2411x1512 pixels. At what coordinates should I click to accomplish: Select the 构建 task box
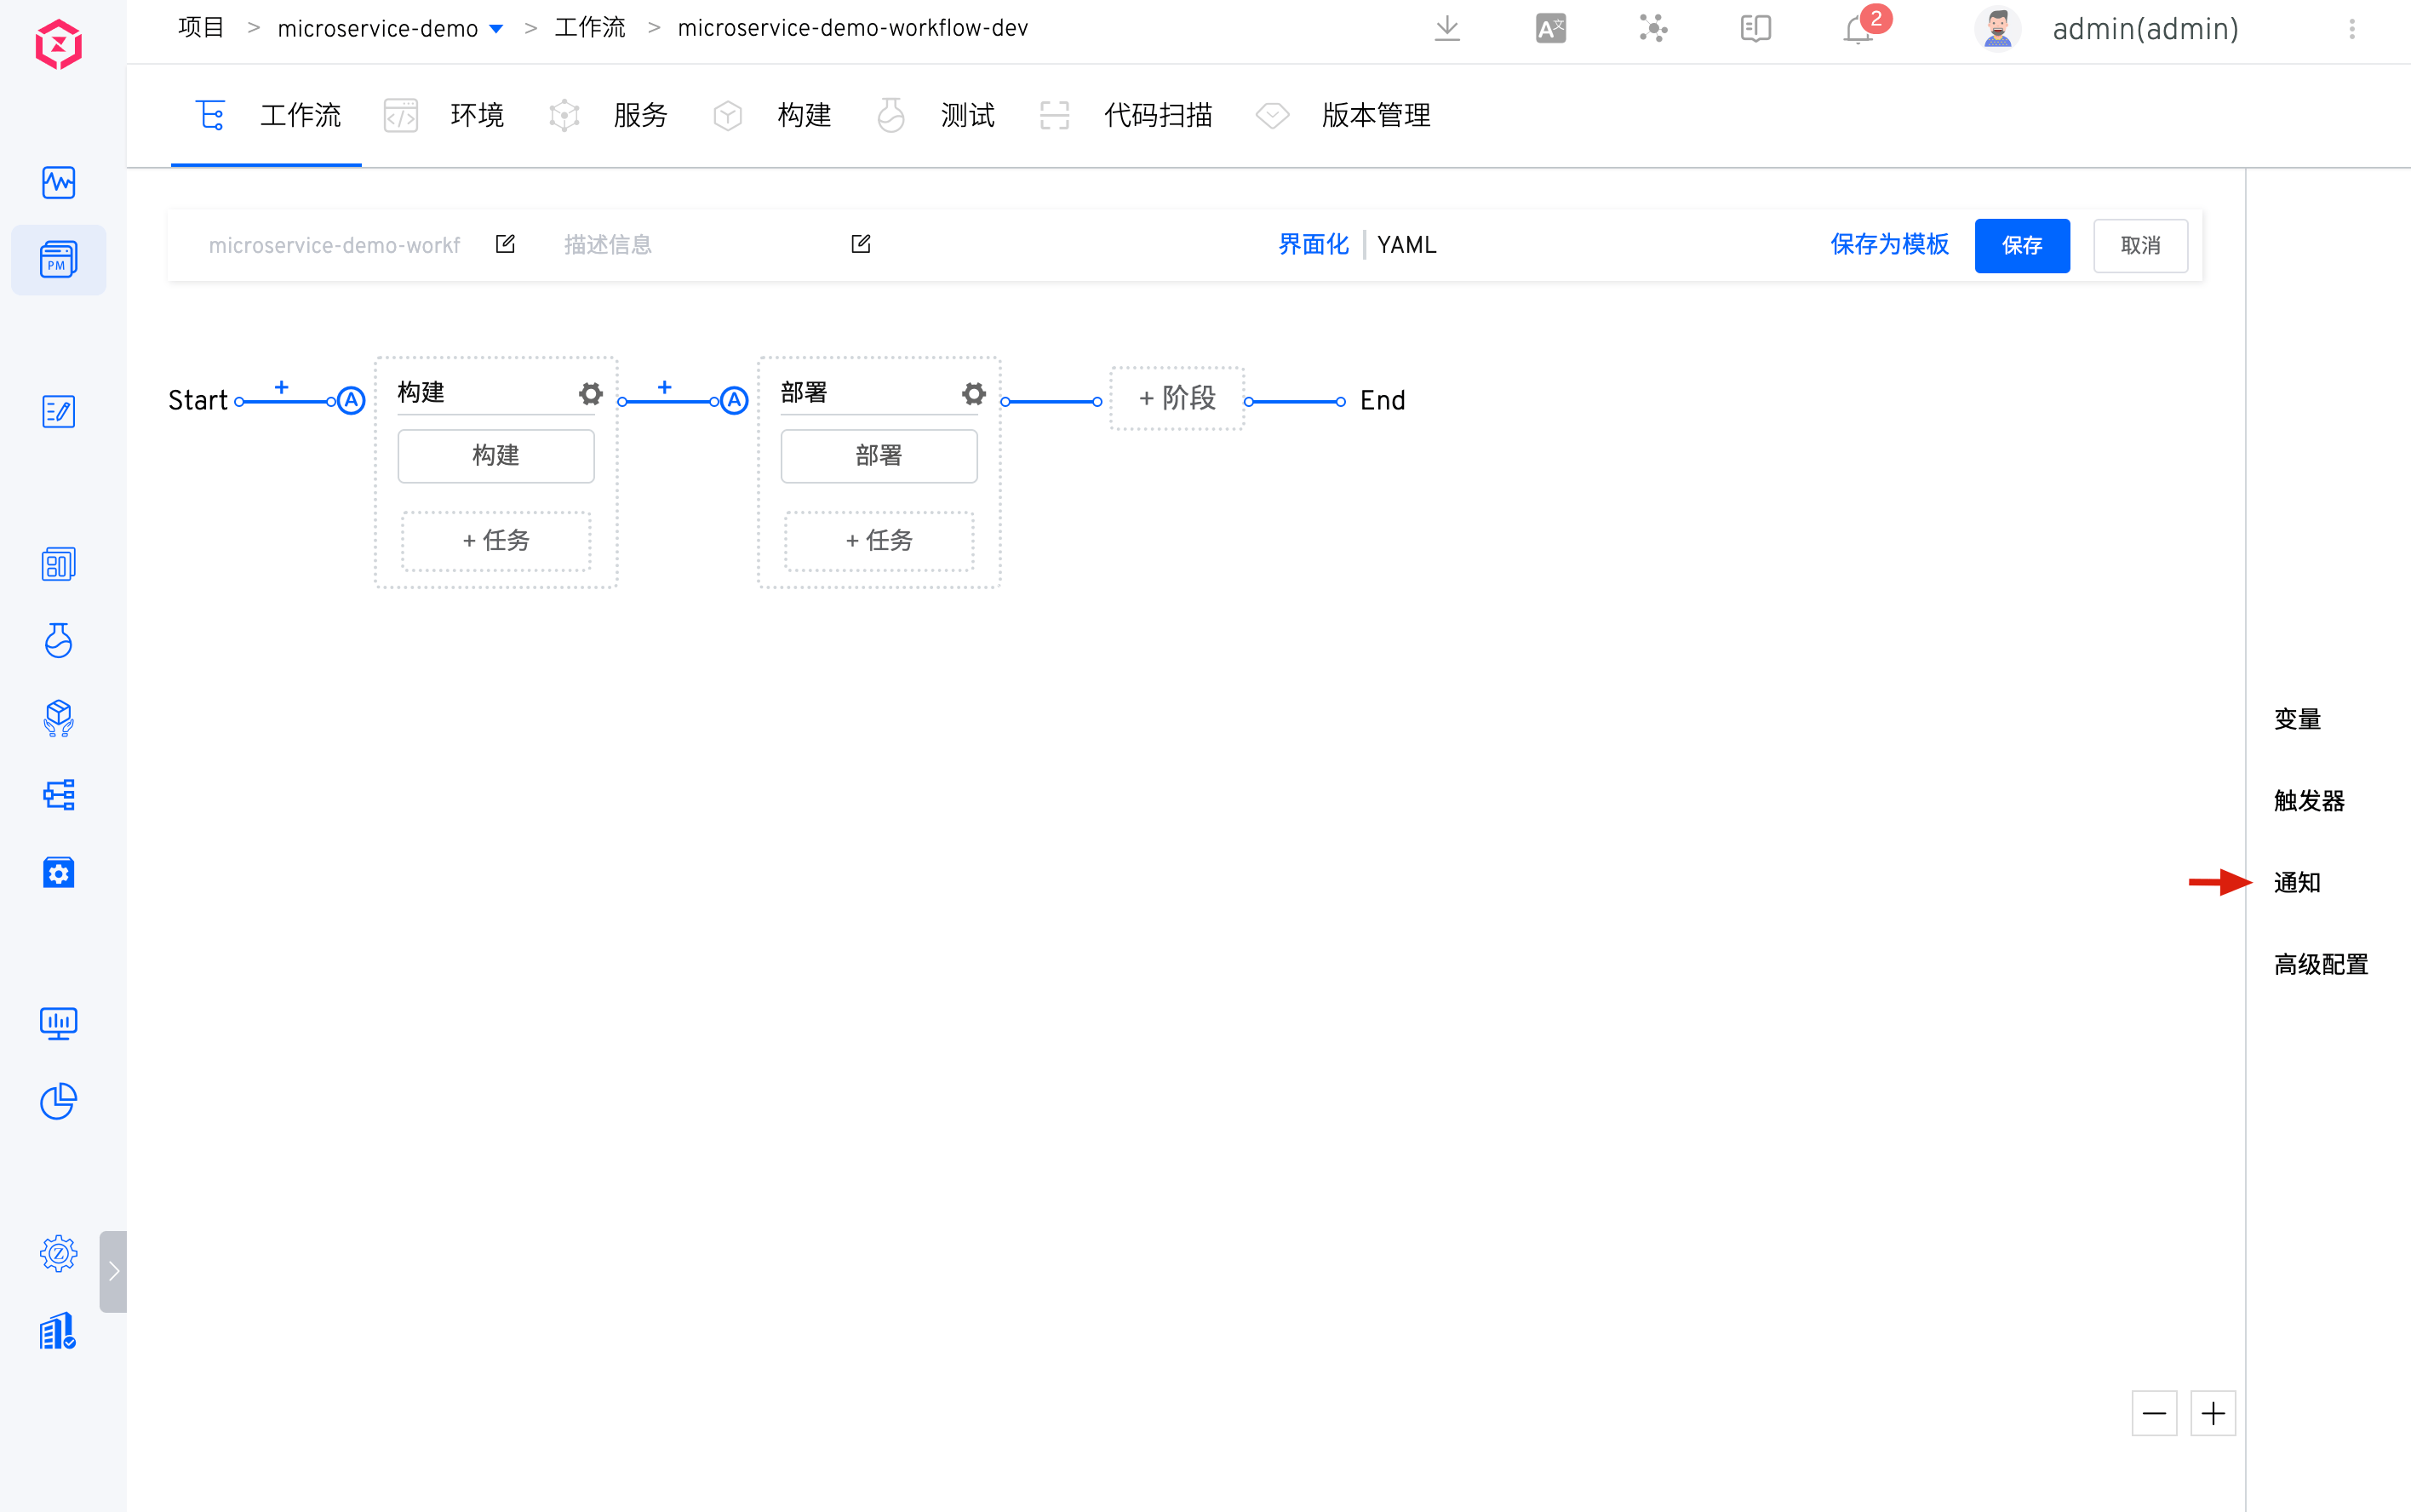click(496, 456)
